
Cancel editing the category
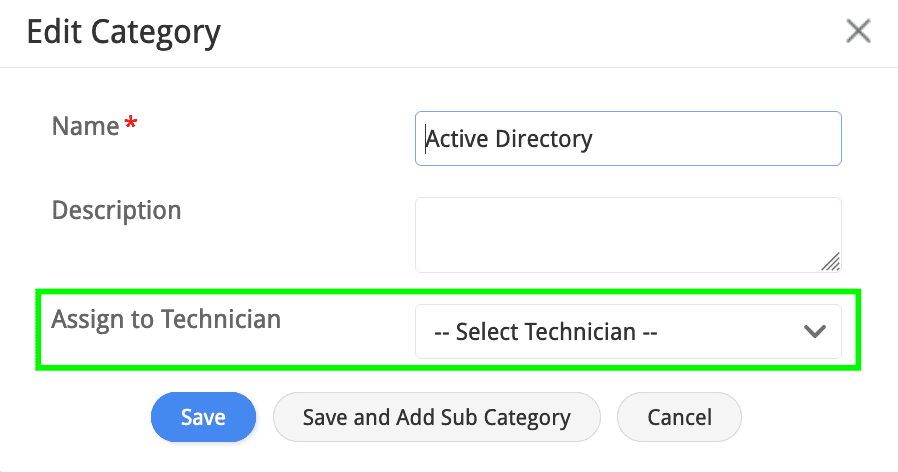pos(679,417)
